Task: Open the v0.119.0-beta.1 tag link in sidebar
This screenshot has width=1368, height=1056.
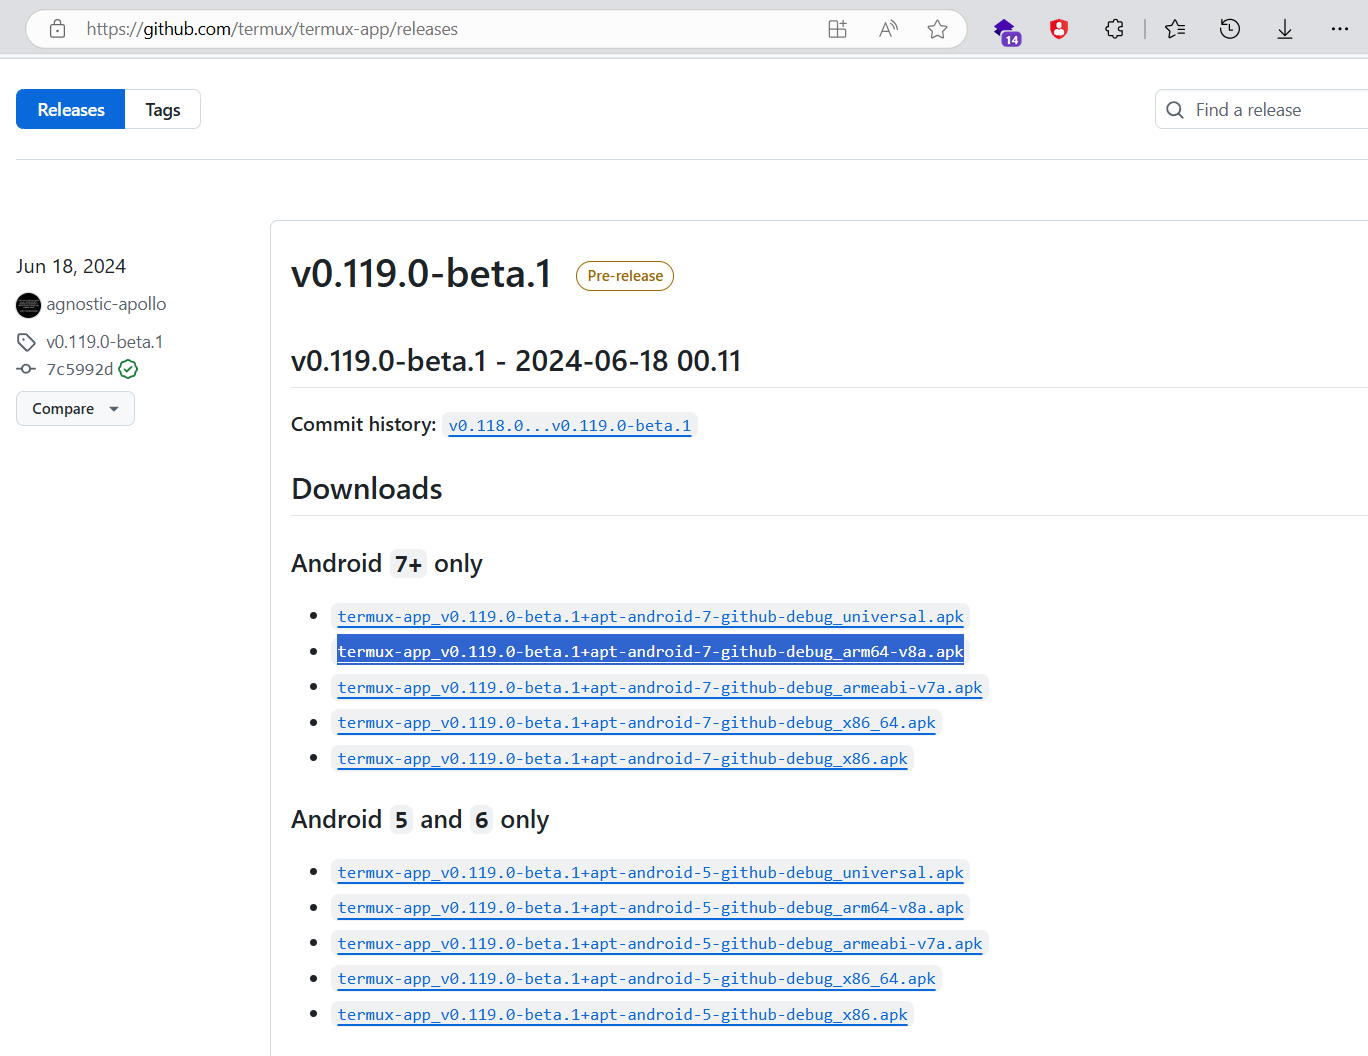Action: pyautogui.click(x=105, y=342)
